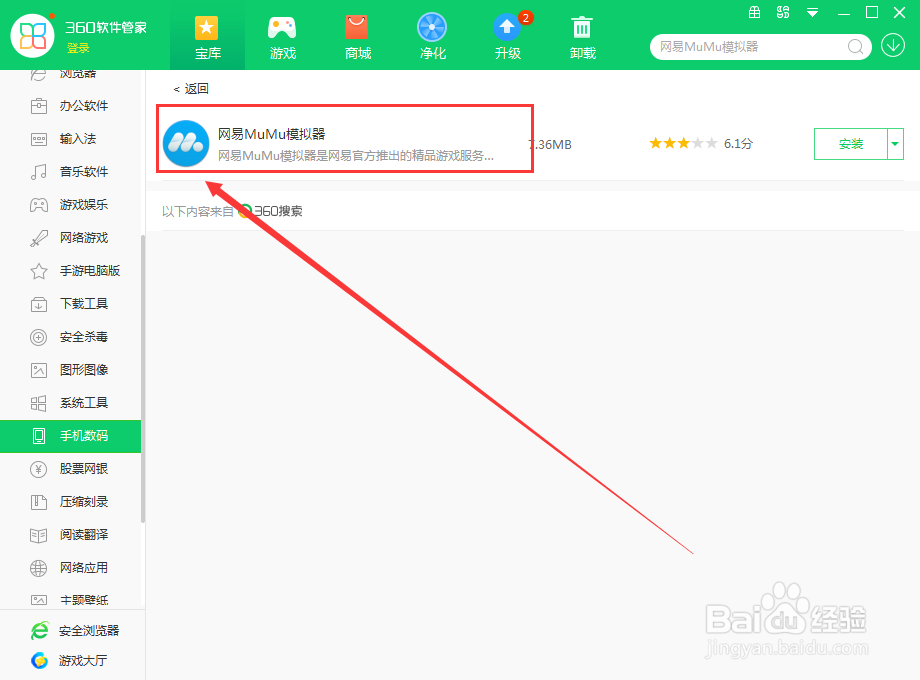The width and height of the screenshot is (920, 680).
Task: Switch to the 宝库 tab
Action: click(207, 35)
